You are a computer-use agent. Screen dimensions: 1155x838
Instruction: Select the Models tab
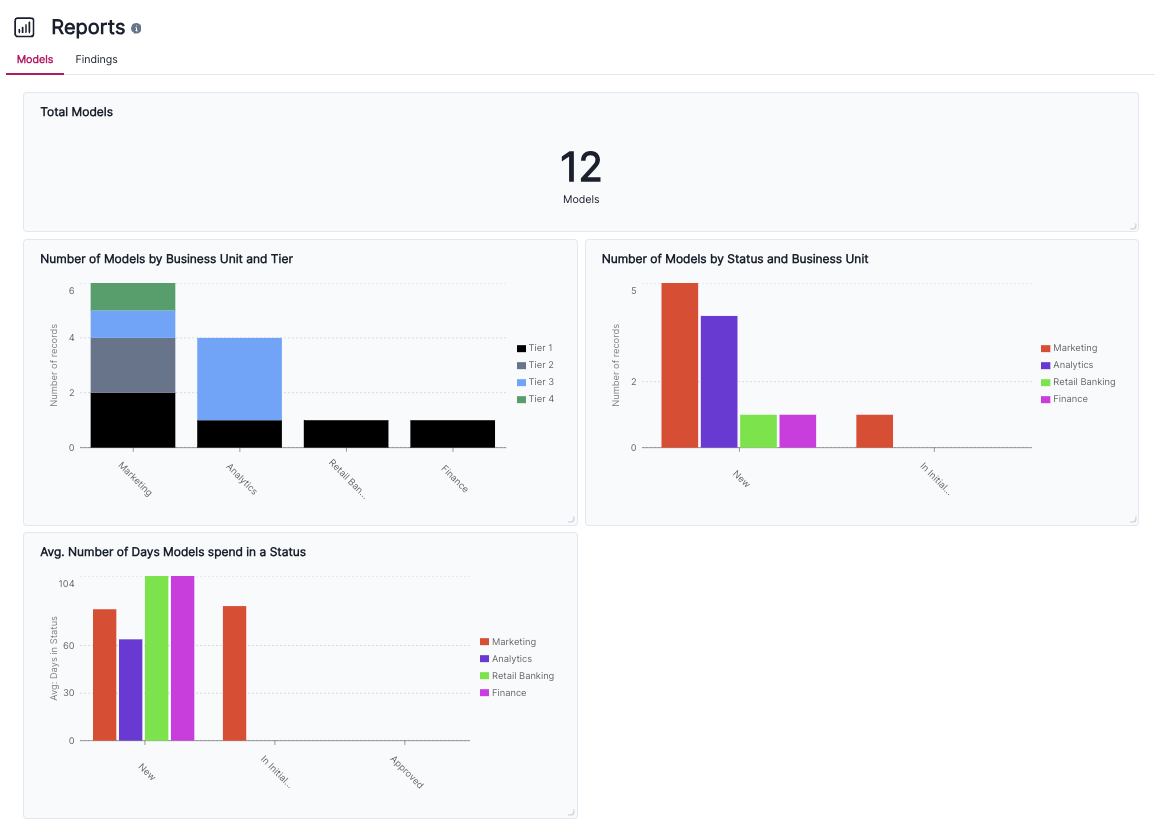point(34,59)
